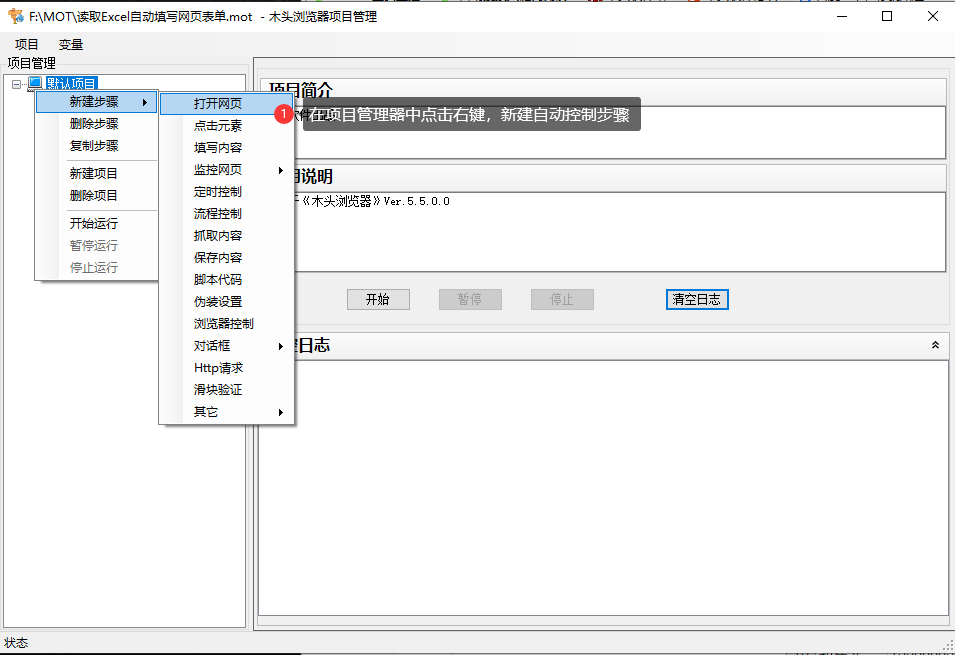Open the 变量 menu in menu bar

[70, 44]
